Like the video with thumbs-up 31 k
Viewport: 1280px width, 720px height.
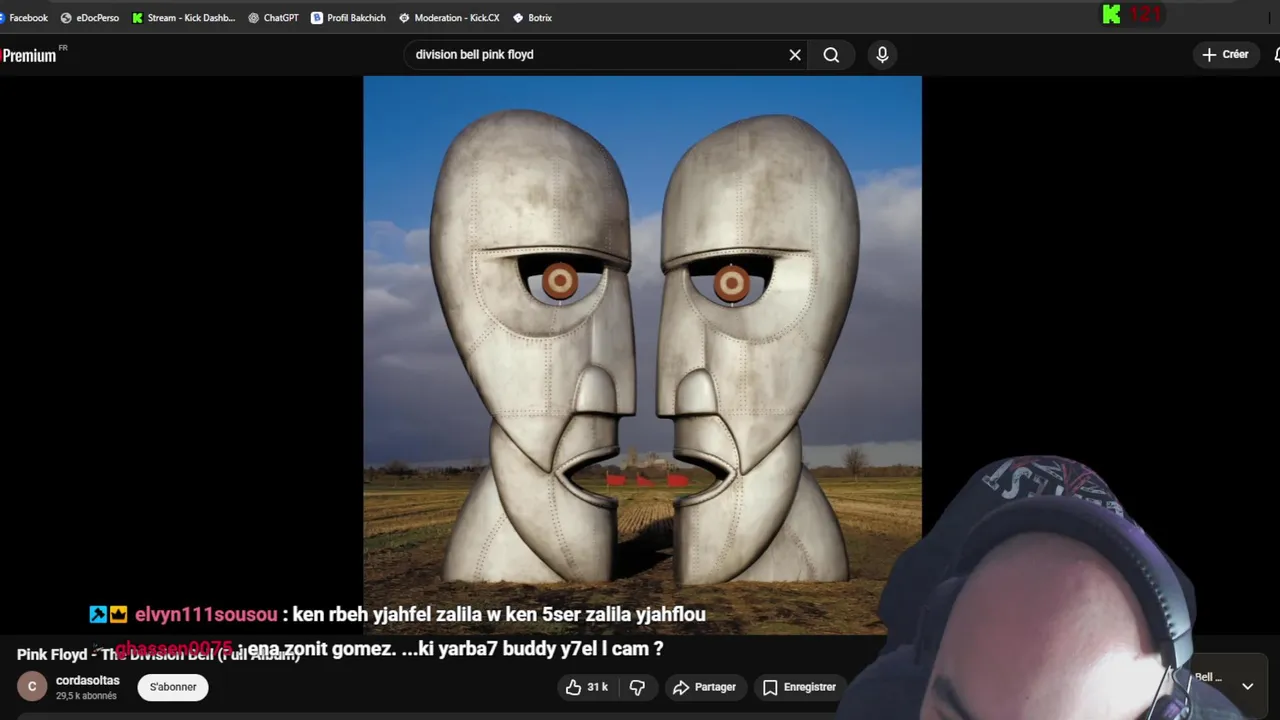587,687
